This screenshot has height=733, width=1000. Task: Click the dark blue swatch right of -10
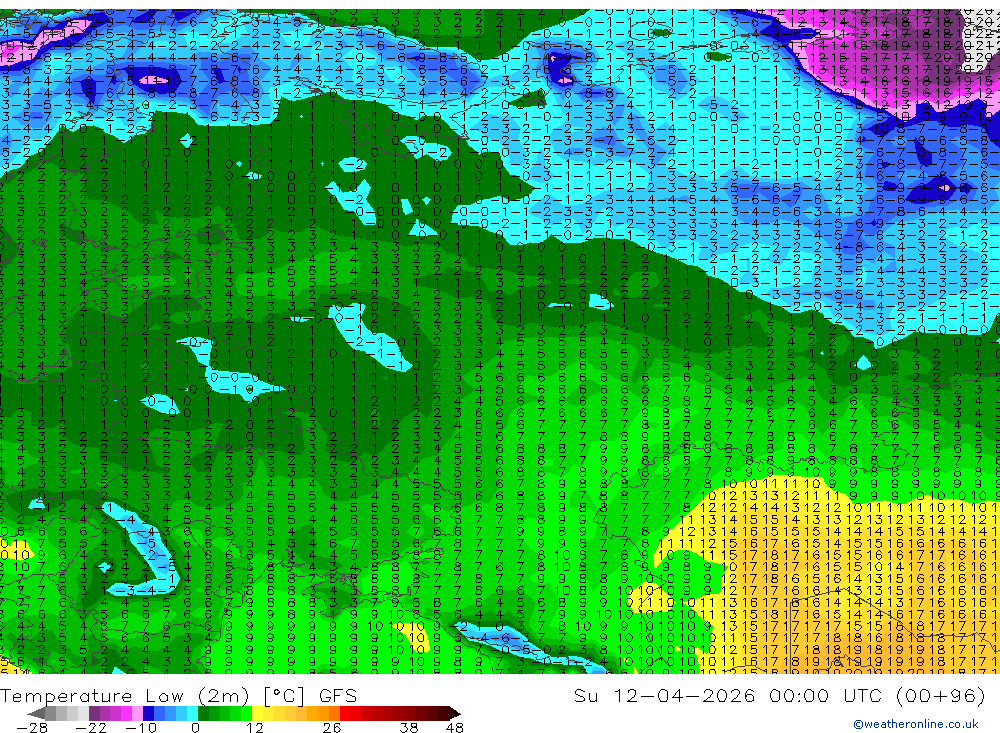(x=148, y=713)
